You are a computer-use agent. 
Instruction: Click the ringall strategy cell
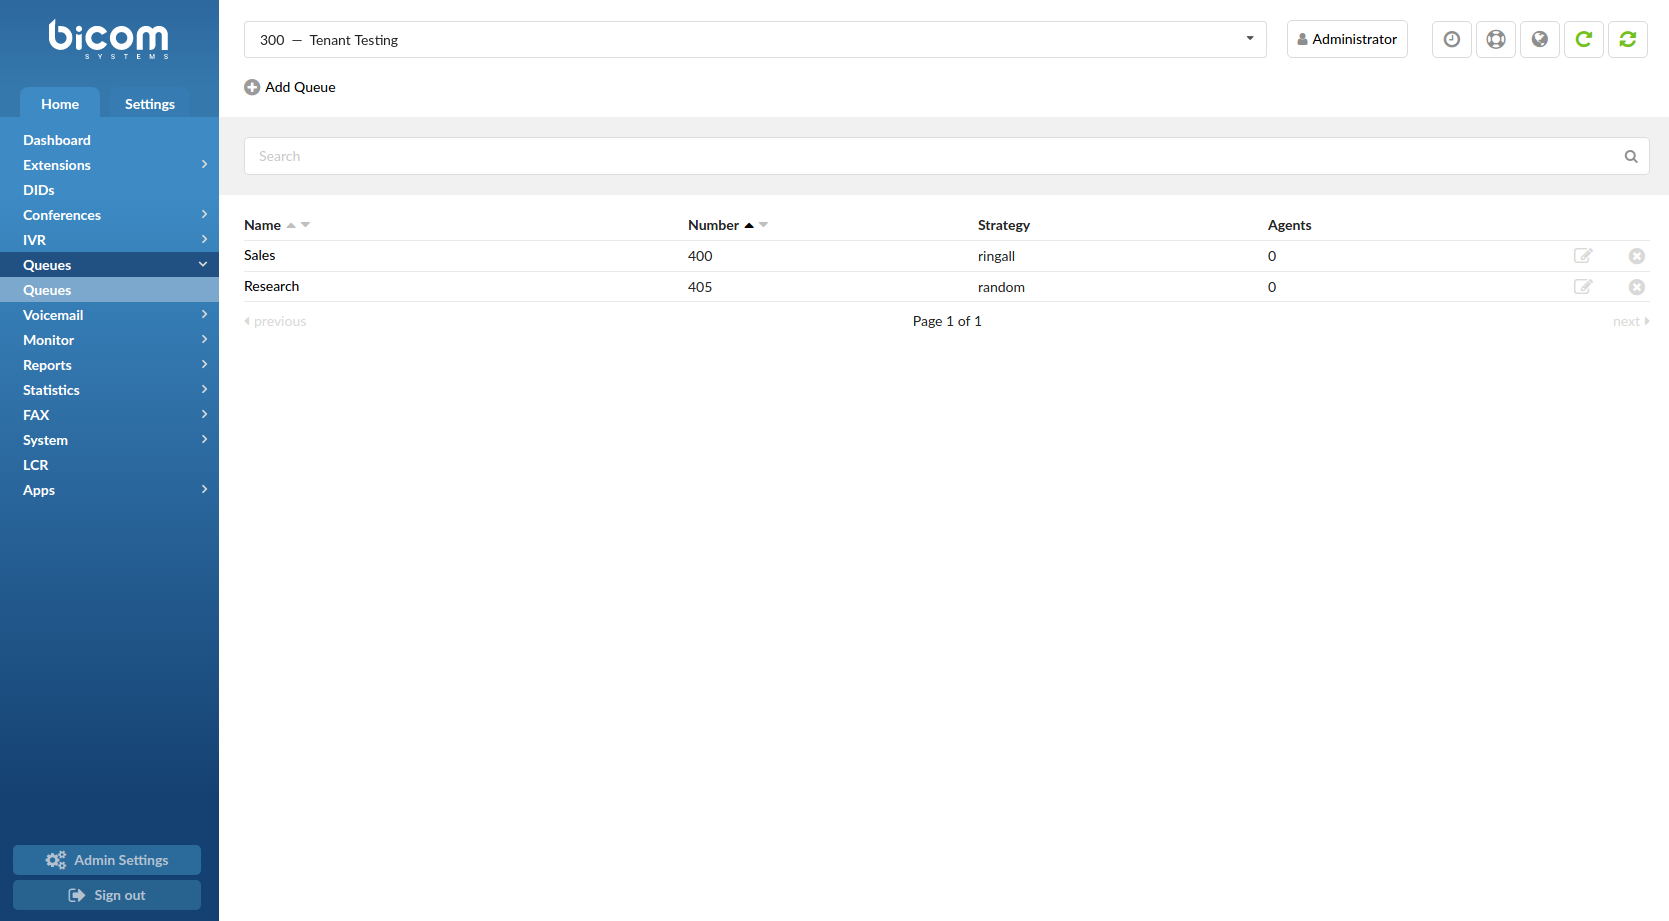click(x=996, y=256)
